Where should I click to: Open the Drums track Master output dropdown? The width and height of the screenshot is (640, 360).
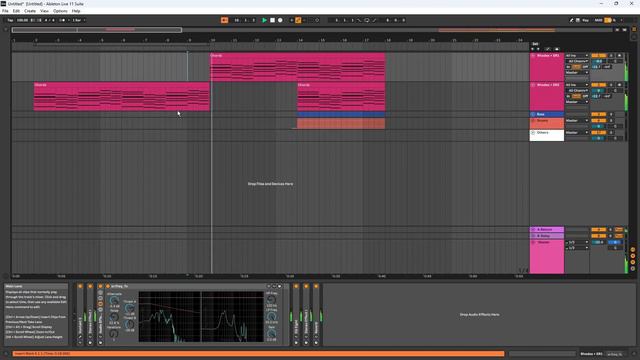[x=577, y=121]
